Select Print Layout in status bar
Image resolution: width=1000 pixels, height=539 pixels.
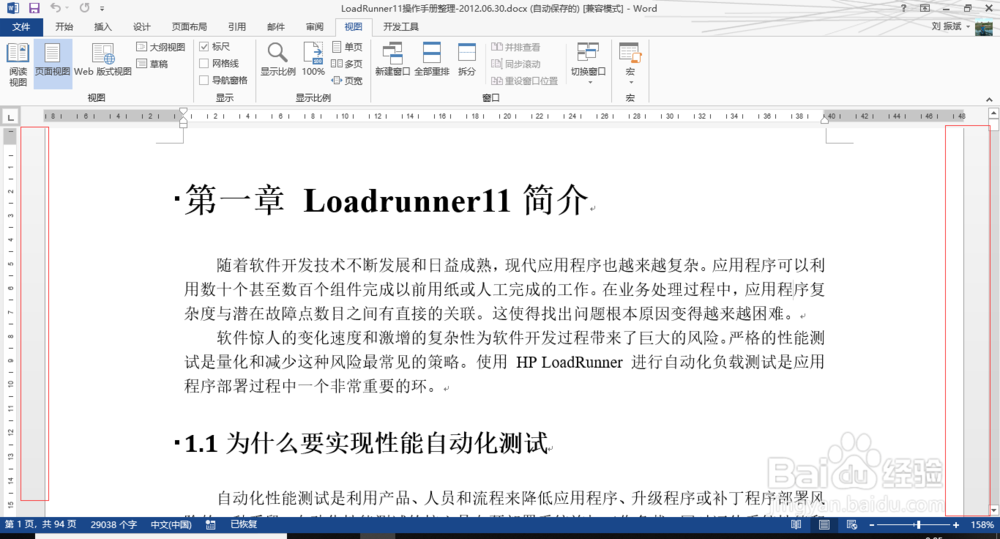pyautogui.click(x=824, y=524)
